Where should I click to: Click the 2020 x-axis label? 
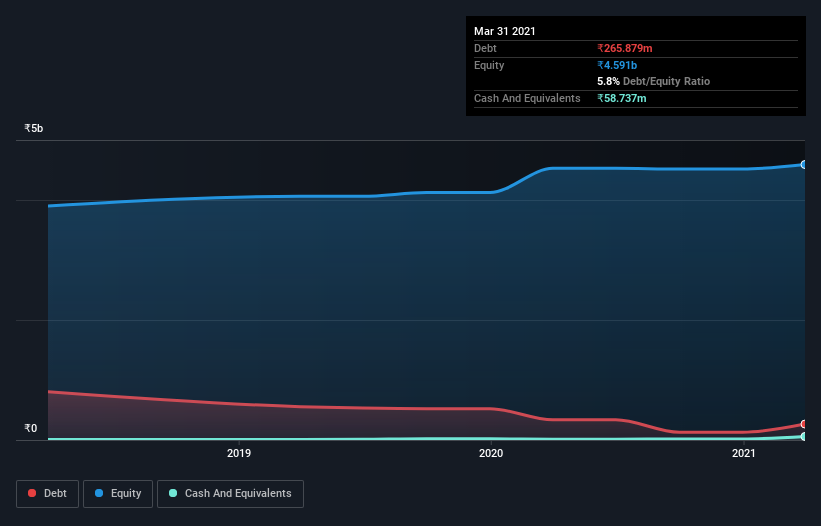(x=491, y=453)
